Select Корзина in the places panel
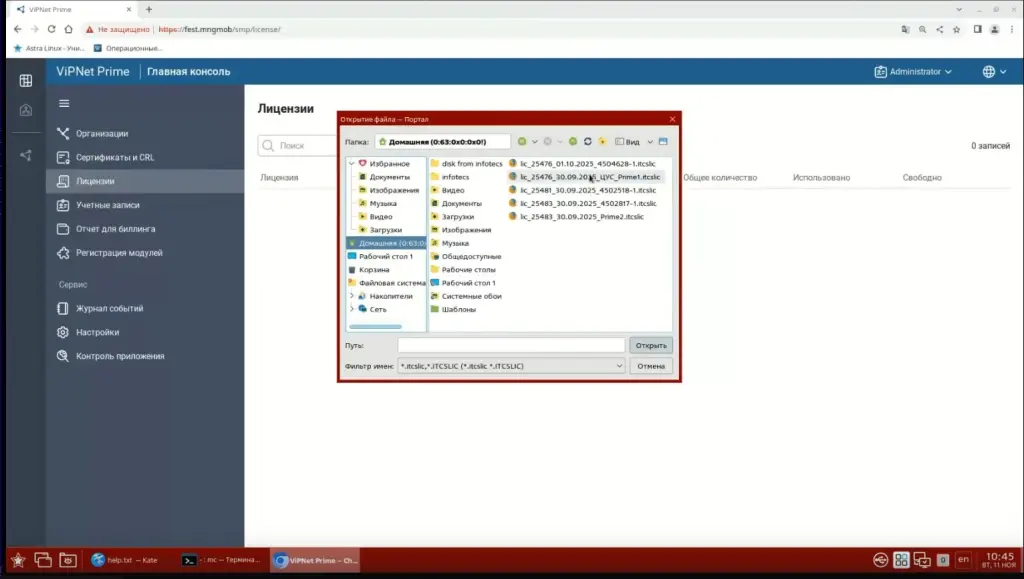Screen dimensions: 1024x579 [x=369, y=270]
